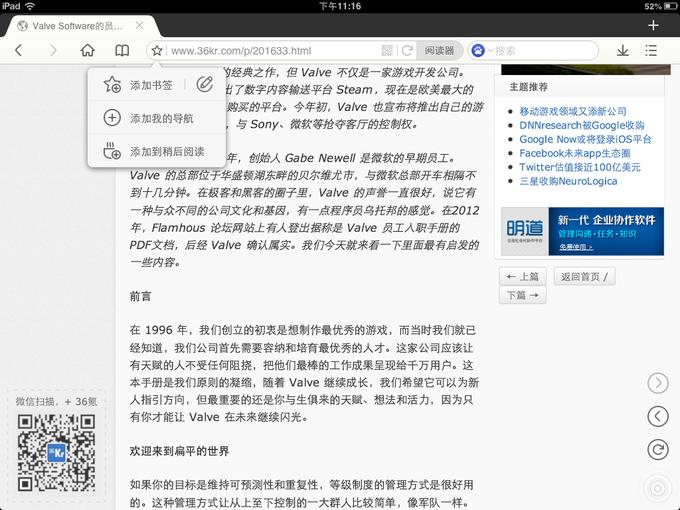Click the 主题推荐 section heading
Viewport: 680px width, 510px height.
(528, 87)
